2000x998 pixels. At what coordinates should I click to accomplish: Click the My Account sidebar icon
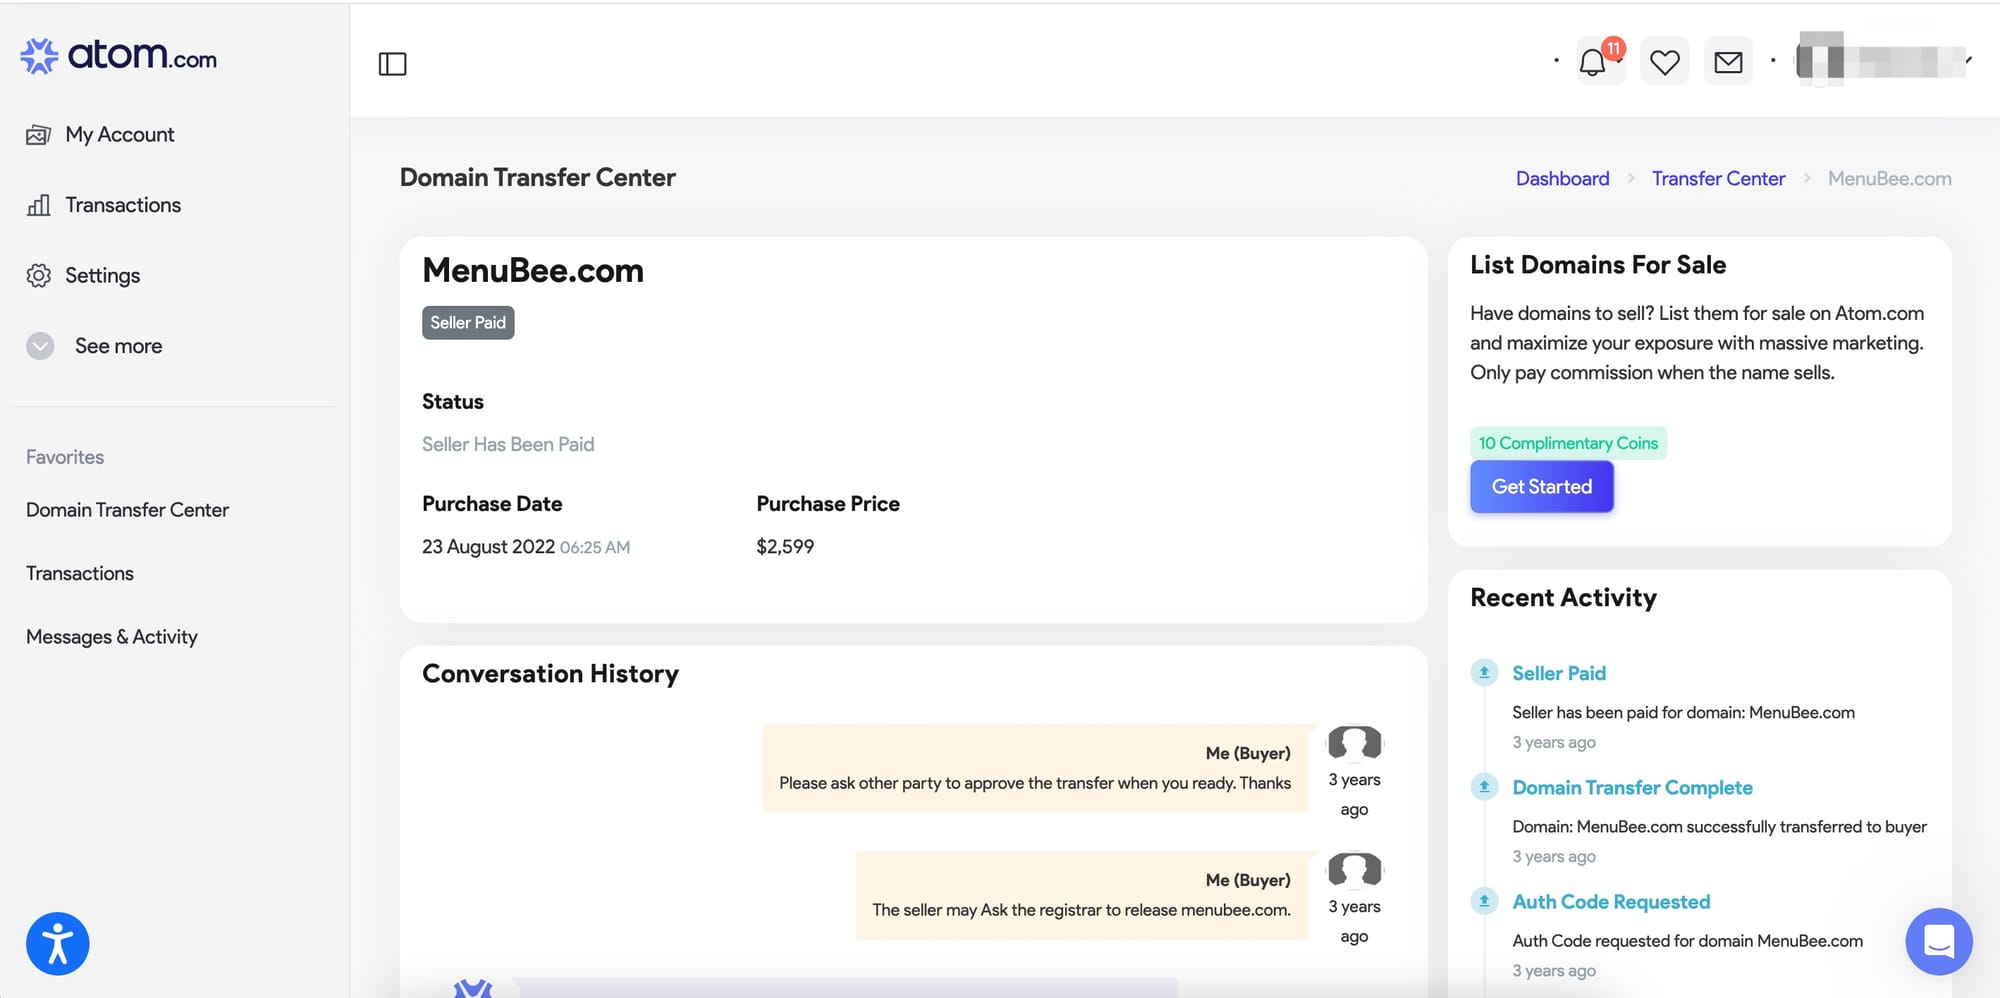[x=38, y=135]
